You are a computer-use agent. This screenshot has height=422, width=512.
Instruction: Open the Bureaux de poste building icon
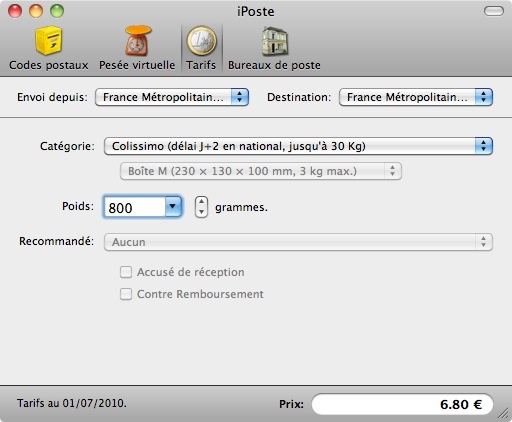pyautogui.click(x=274, y=41)
